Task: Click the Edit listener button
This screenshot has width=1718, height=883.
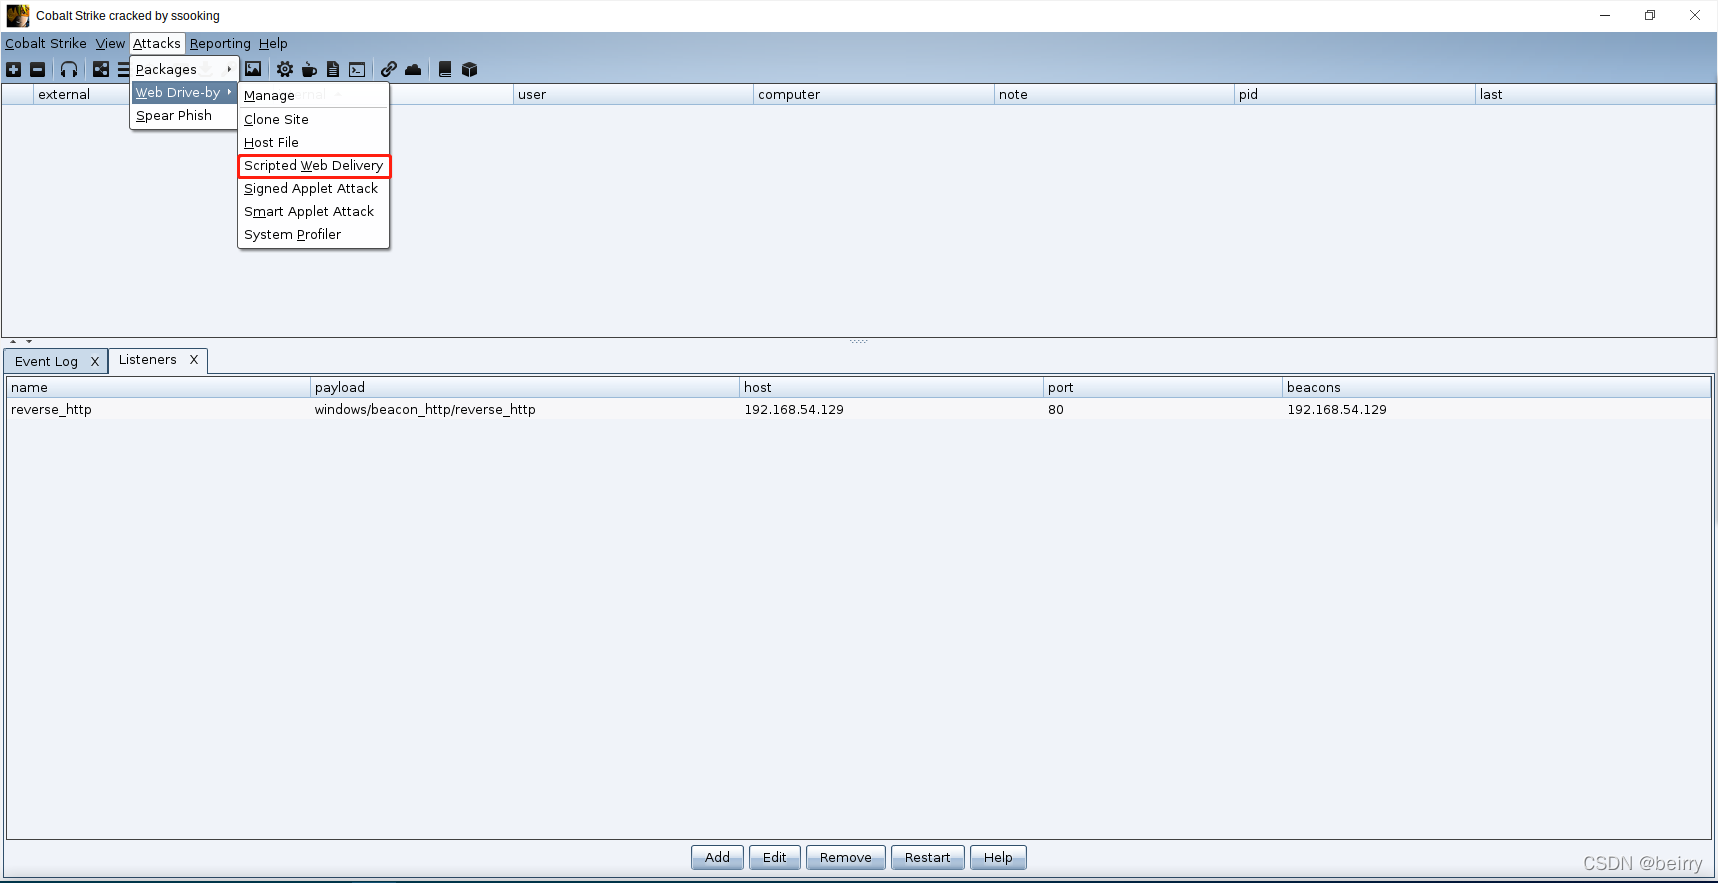Action: [x=774, y=857]
